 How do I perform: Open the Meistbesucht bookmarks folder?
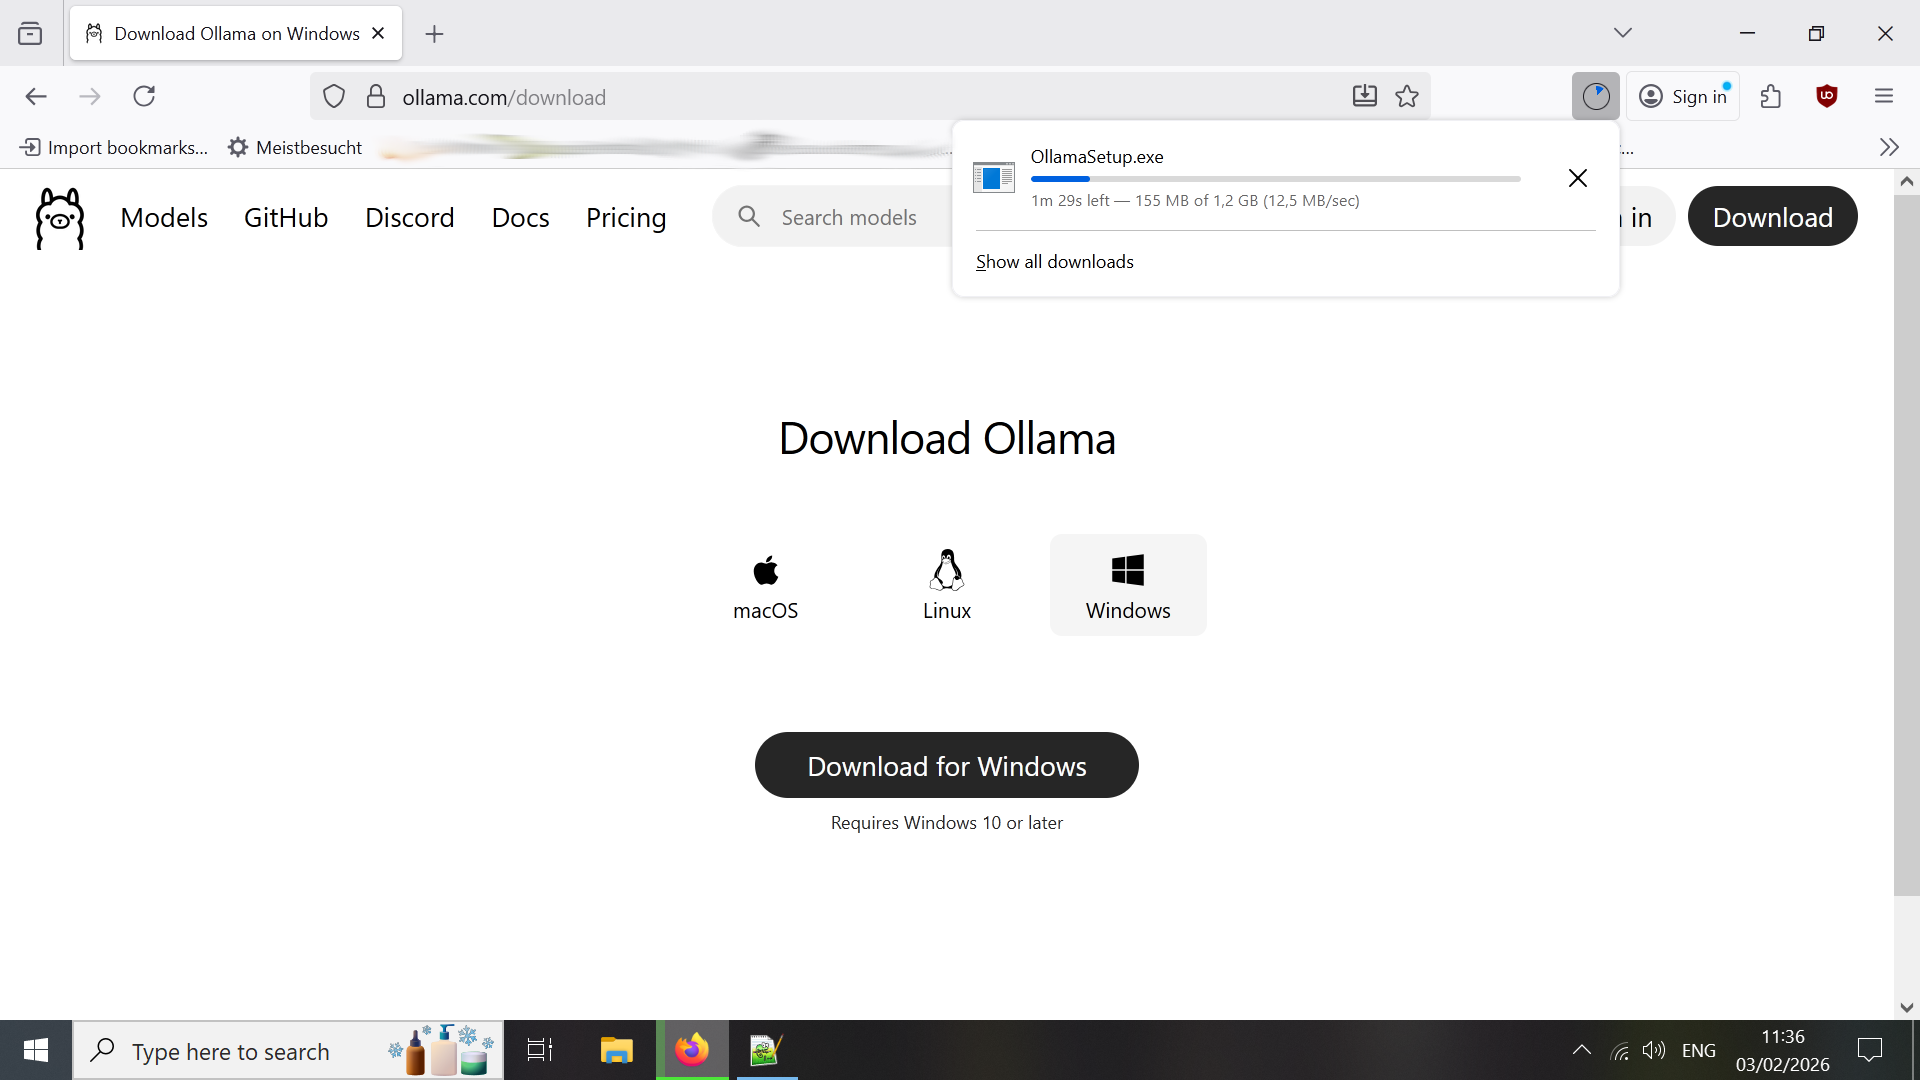coord(295,147)
